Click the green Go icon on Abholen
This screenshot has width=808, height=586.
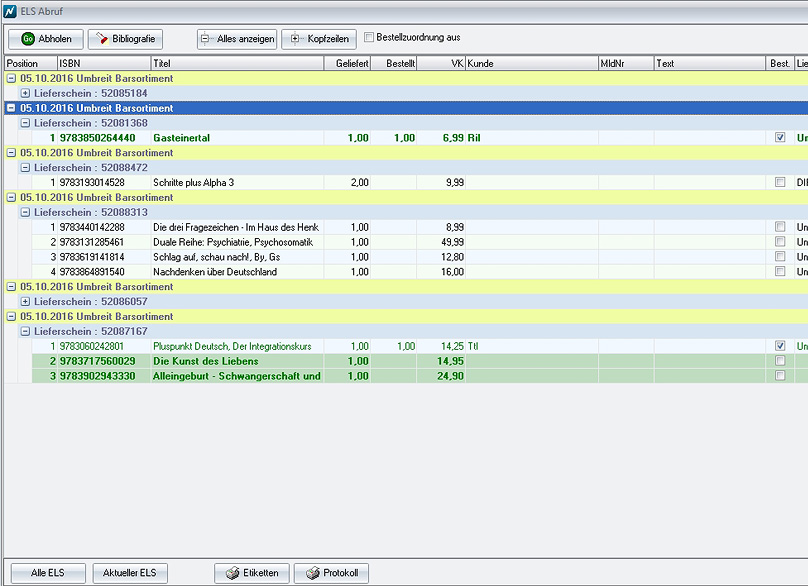[x=28, y=39]
